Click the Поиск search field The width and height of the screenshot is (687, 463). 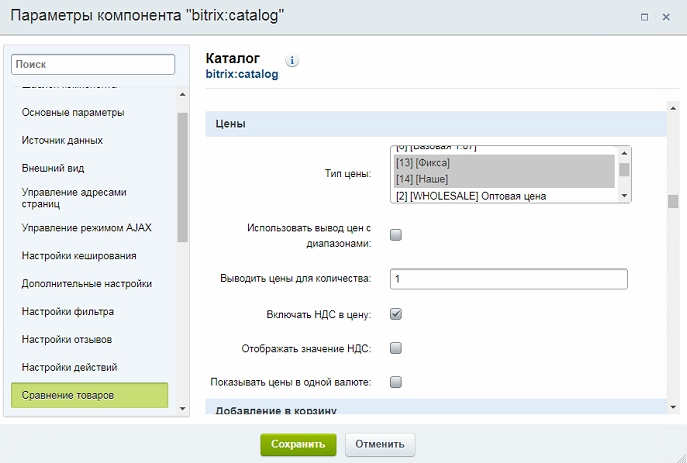93,64
